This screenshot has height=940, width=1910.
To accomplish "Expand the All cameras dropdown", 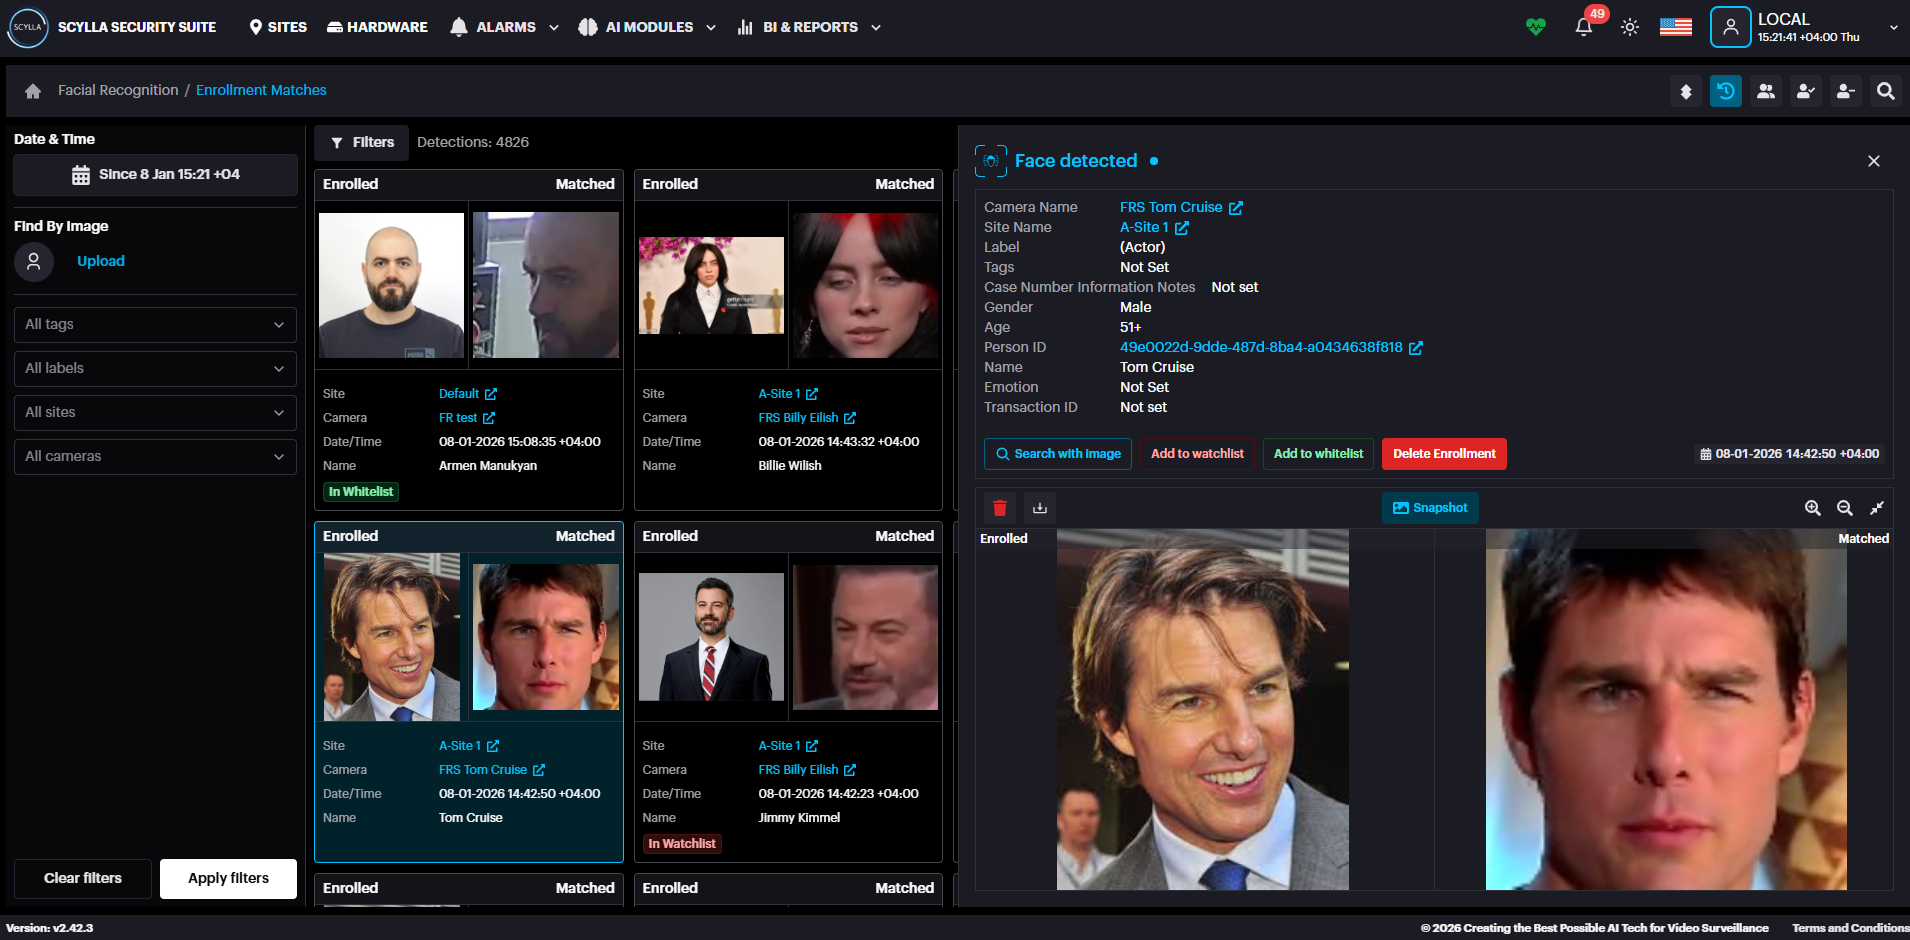I will click(155, 456).
